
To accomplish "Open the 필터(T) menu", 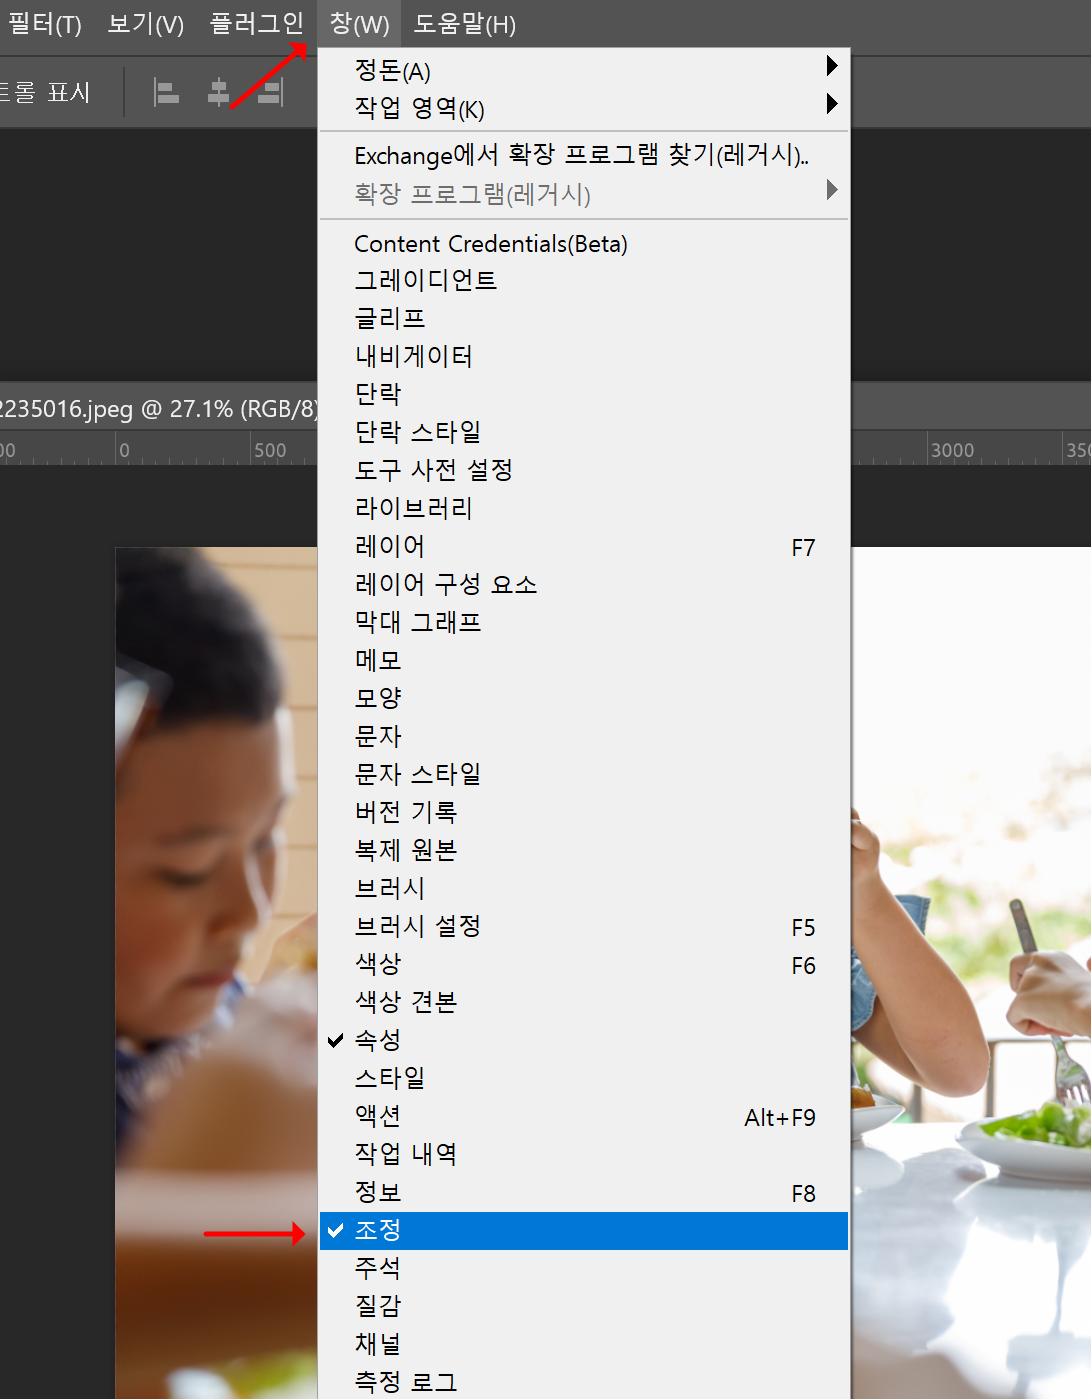I will coord(44,25).
